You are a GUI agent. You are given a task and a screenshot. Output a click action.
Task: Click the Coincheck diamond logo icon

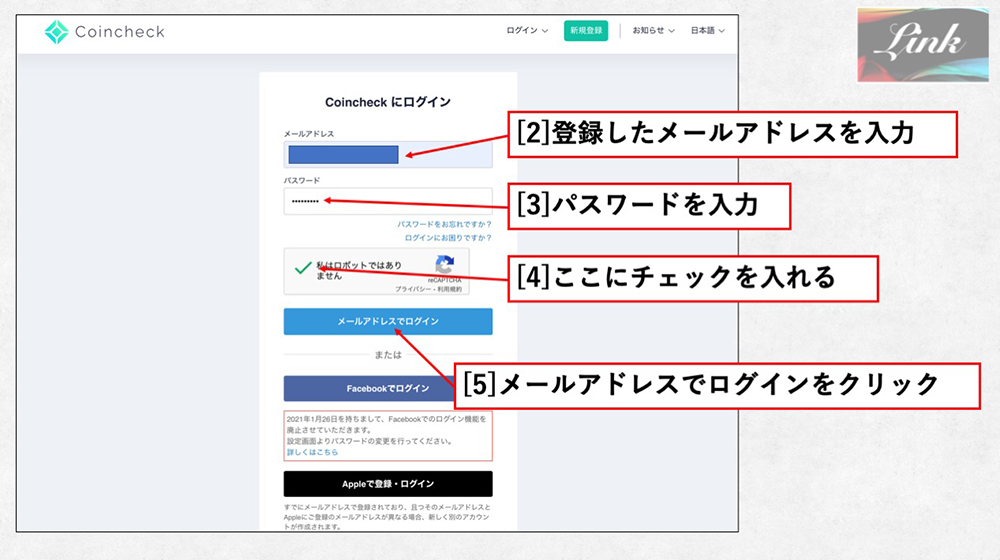[x=57, y=32]
